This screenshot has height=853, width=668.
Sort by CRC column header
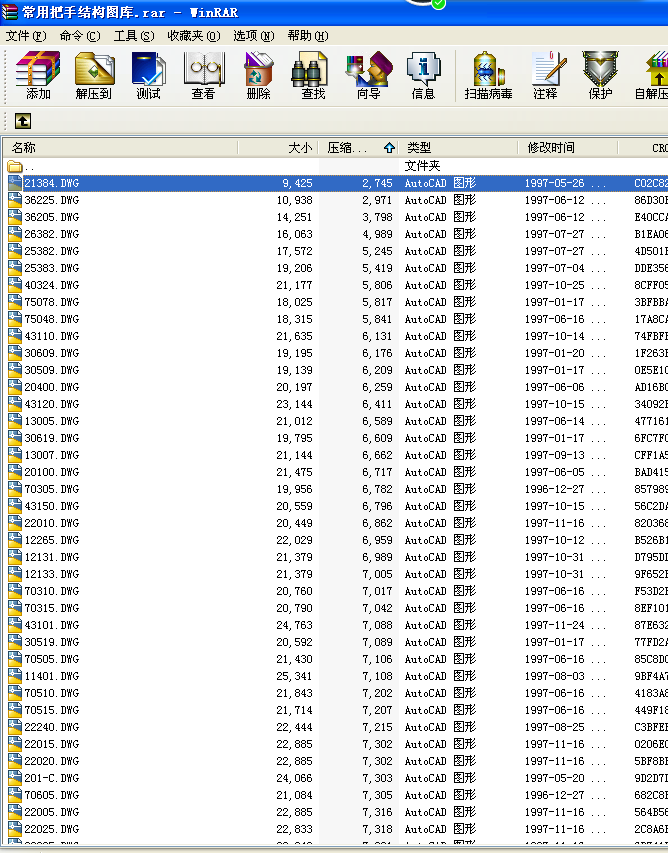click(x=643, y=147)
